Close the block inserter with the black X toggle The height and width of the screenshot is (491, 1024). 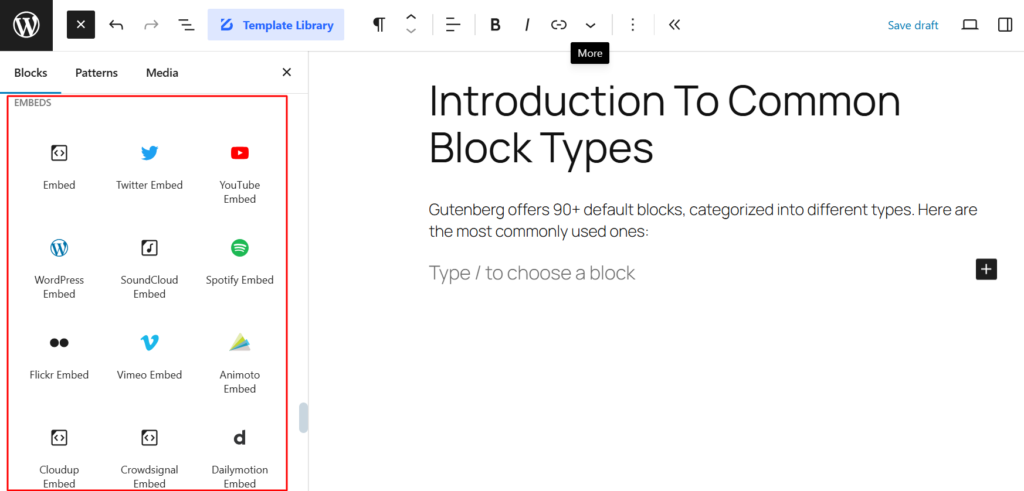pos(80,25)
